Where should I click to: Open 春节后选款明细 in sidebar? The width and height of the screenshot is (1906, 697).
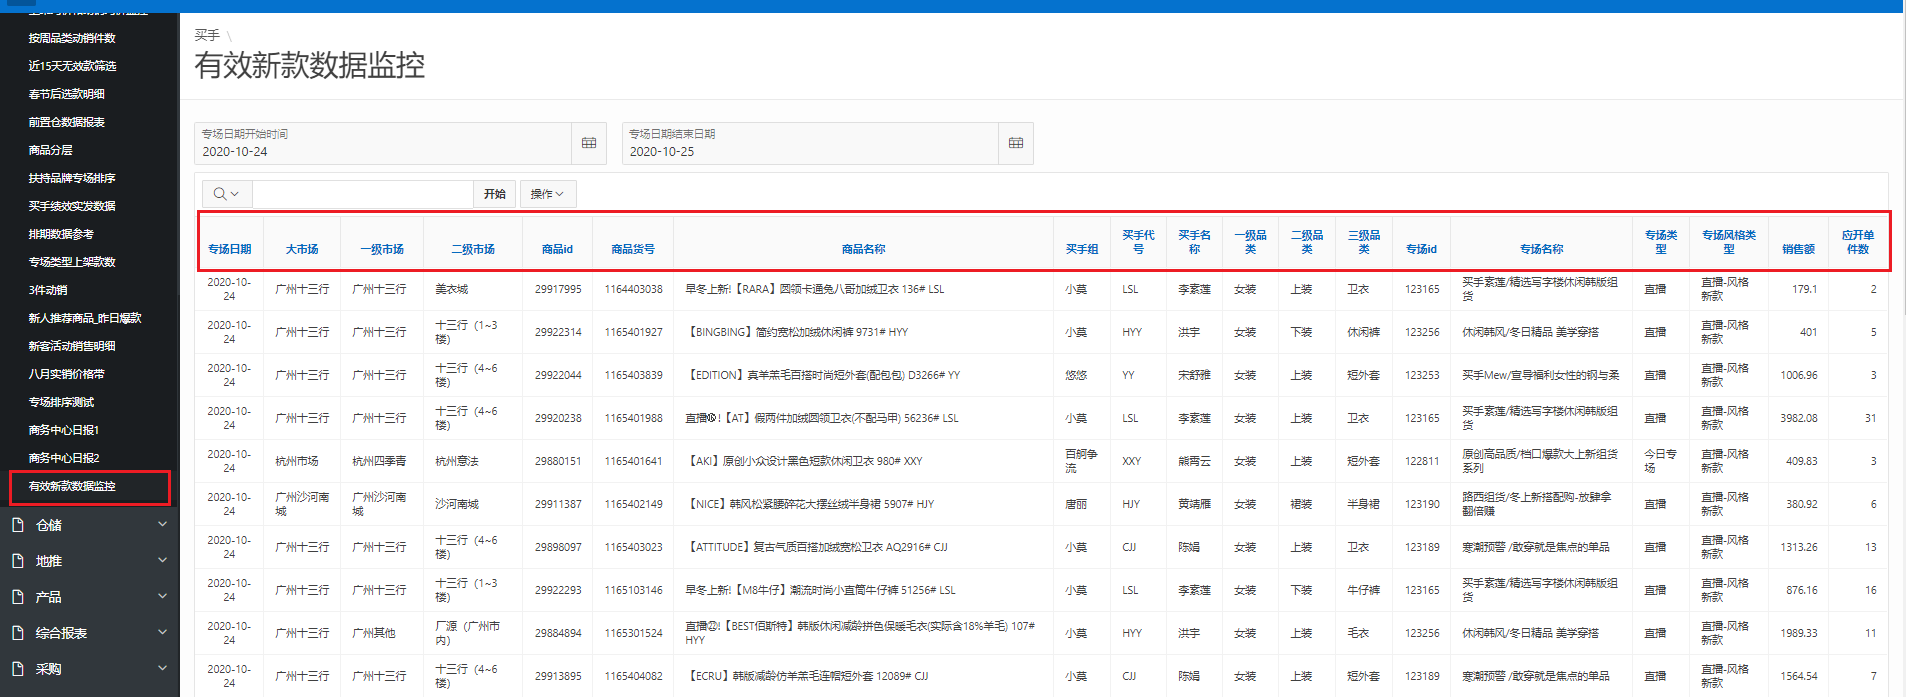click(66, 94)
